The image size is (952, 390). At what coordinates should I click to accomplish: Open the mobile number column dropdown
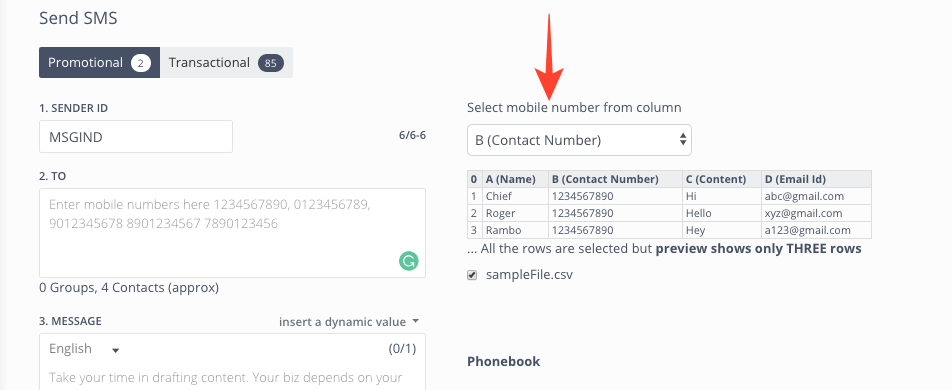(579, 140)
